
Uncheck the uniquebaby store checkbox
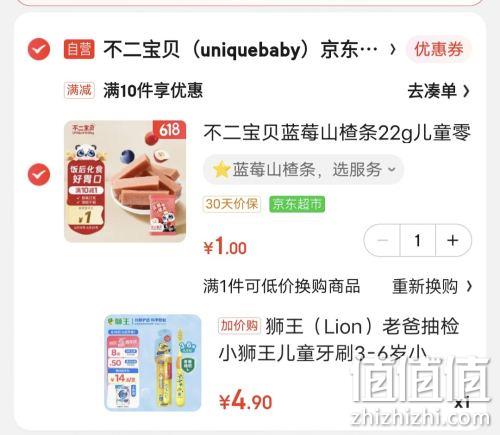click(x=39, y=49)
